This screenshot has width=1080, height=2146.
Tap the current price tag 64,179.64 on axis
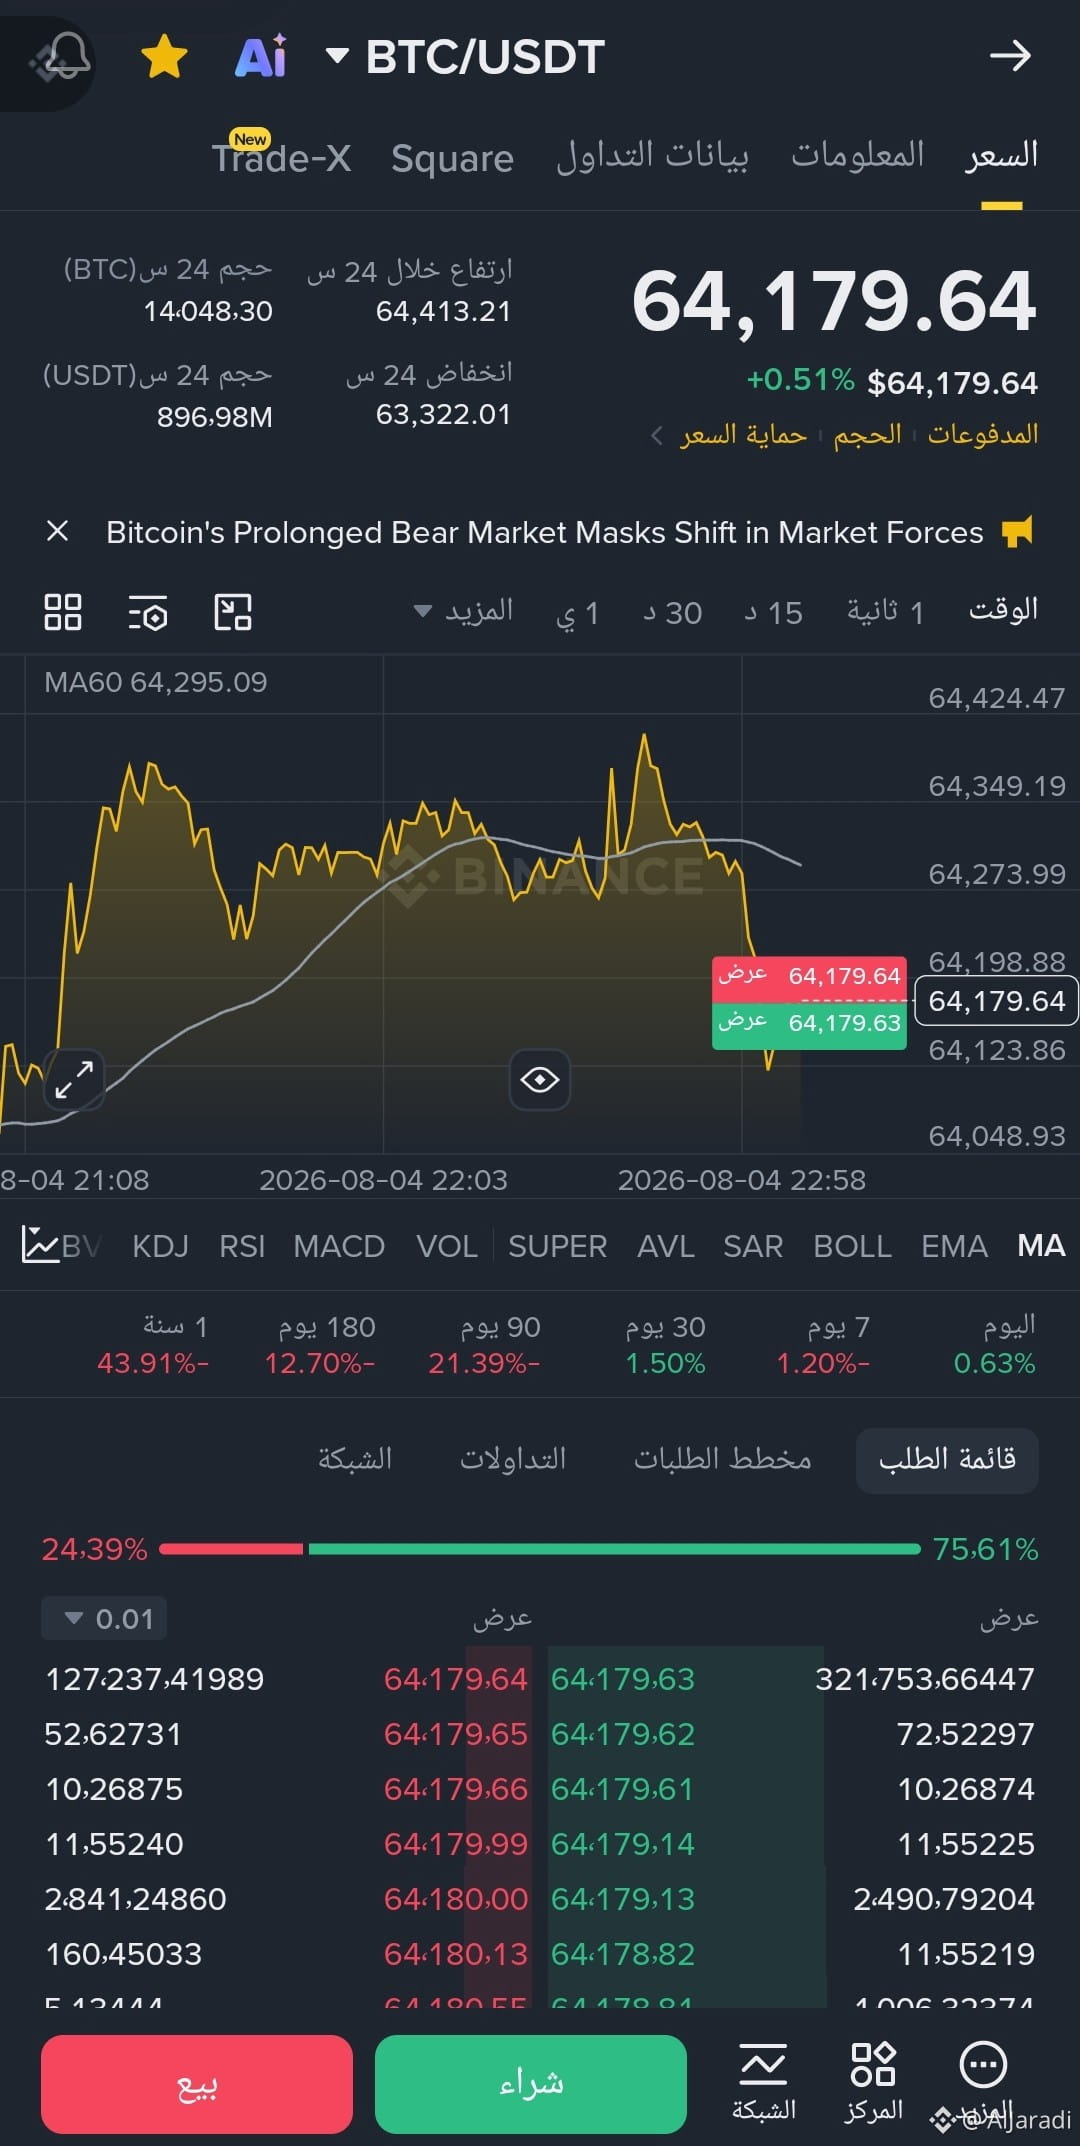[x=996, y=1000]
